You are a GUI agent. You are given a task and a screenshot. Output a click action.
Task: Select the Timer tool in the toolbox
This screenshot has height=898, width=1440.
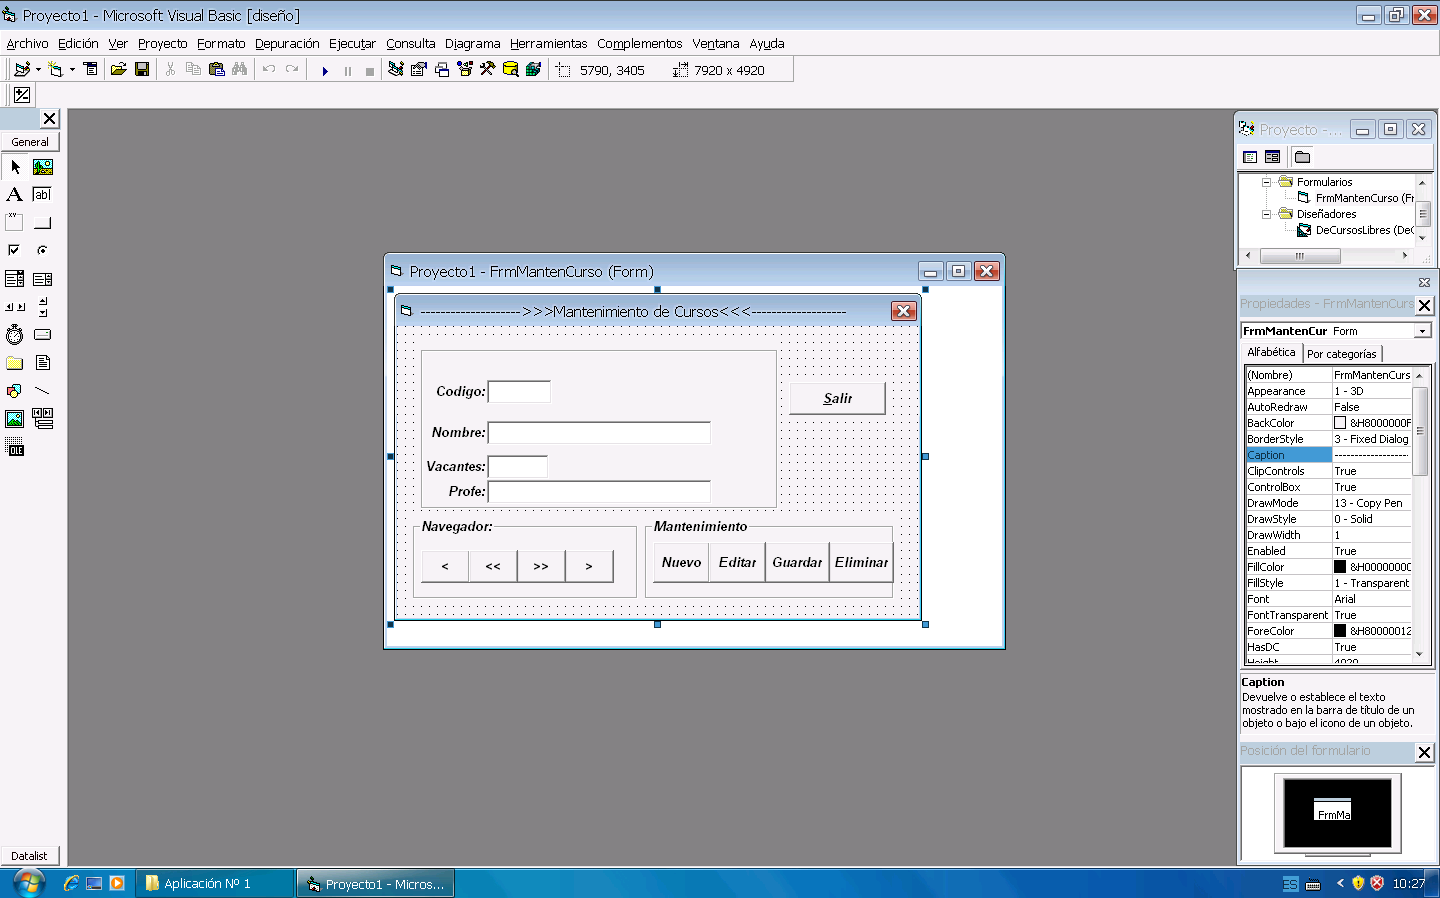(14, 335)
